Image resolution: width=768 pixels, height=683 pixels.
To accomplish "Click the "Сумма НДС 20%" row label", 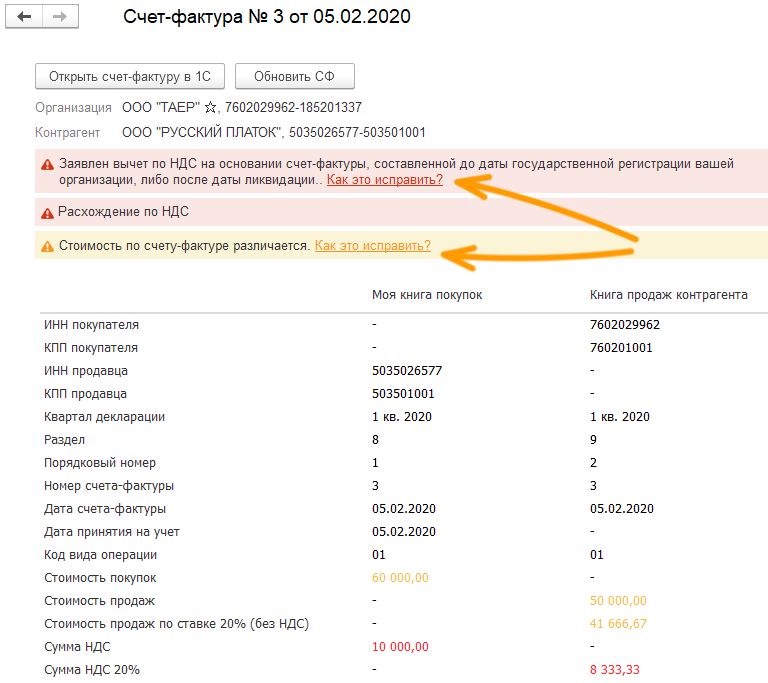I will 92,670.
